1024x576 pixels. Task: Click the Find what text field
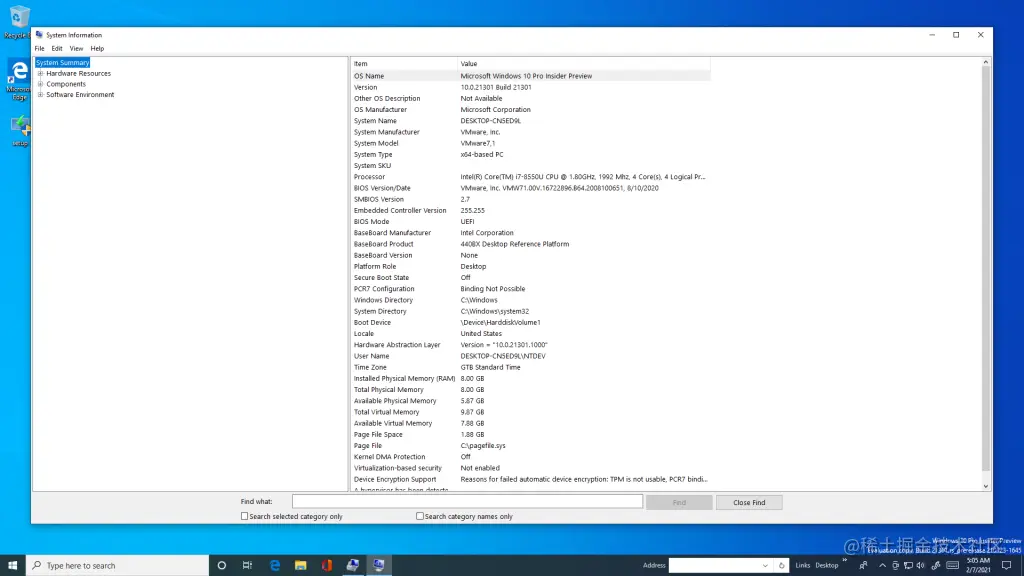coord(467,502)
